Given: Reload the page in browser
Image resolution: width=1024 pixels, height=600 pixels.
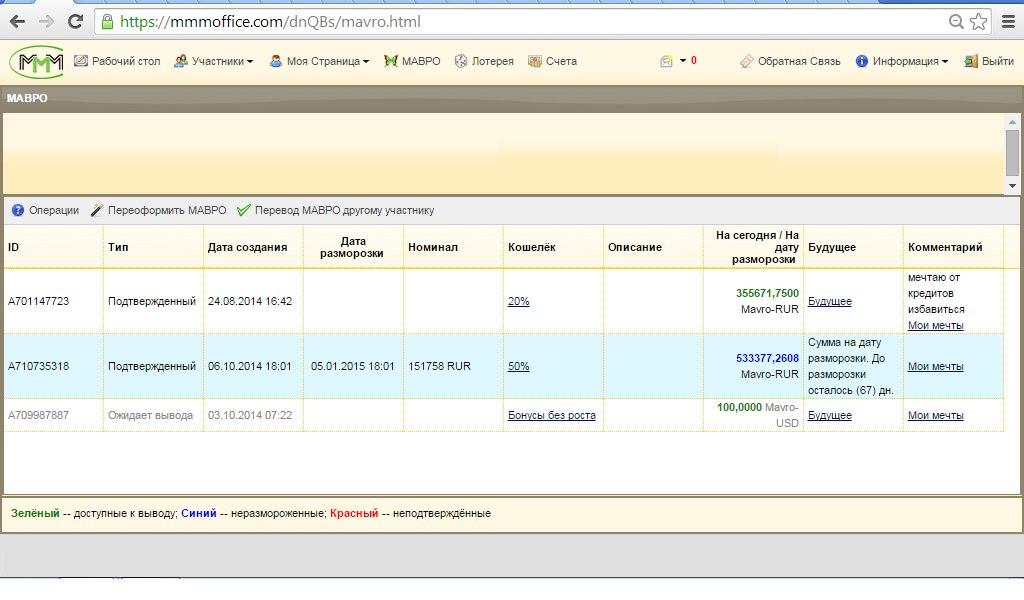Looking at the screenshot, I should 76,22.
